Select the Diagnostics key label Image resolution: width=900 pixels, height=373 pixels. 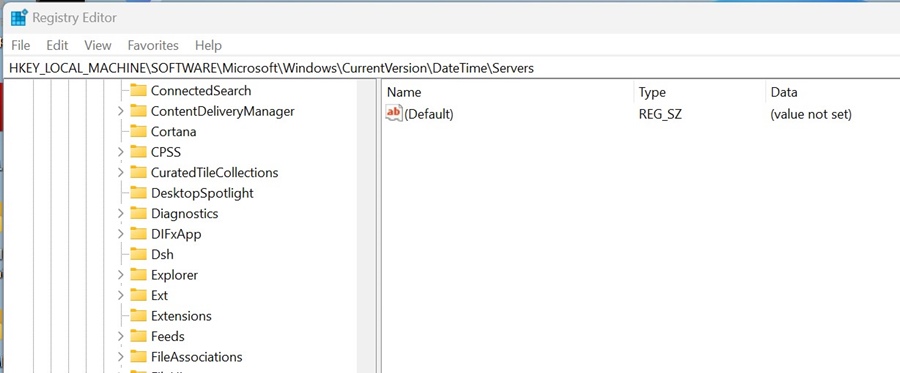point(185,213)
